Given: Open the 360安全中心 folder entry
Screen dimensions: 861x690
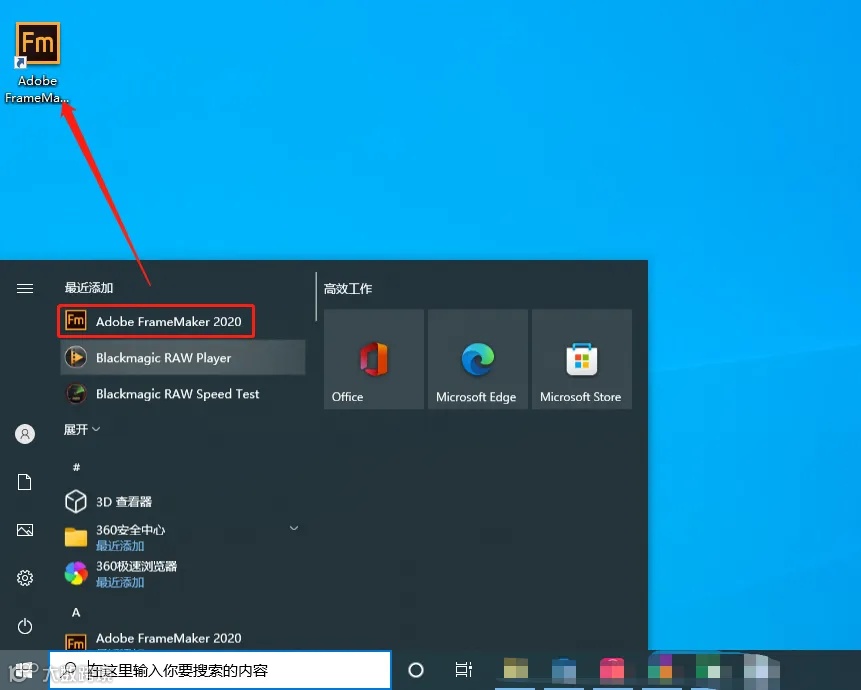Looking at the screenshot, I should (182, 537).
